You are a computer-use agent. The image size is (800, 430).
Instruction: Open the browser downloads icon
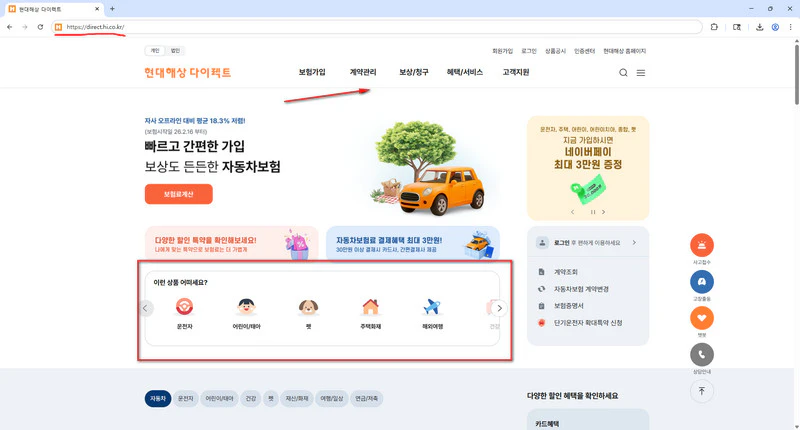click(759, 27)
